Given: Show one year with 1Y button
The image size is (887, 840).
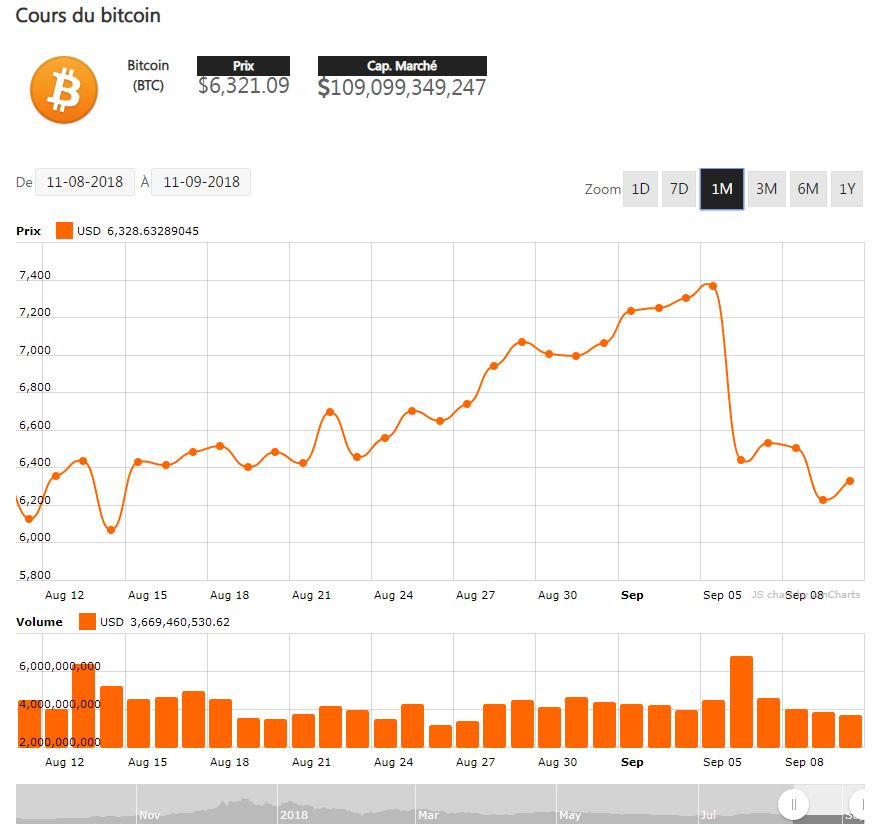Looking at the screenshot, I should tap(847, 189).
